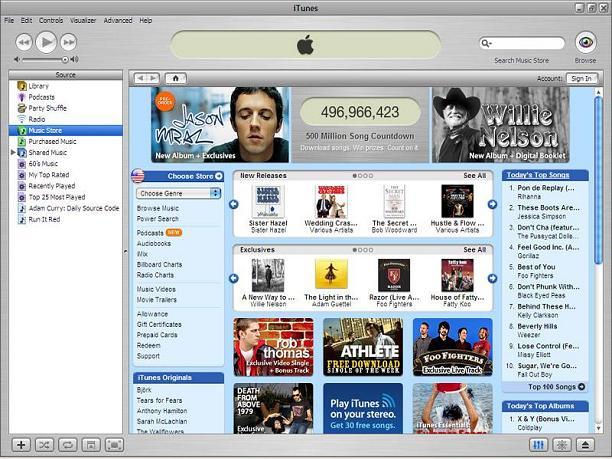Open the Billboard Charts link
The image size is (612, 459).
tap(159, 264)
